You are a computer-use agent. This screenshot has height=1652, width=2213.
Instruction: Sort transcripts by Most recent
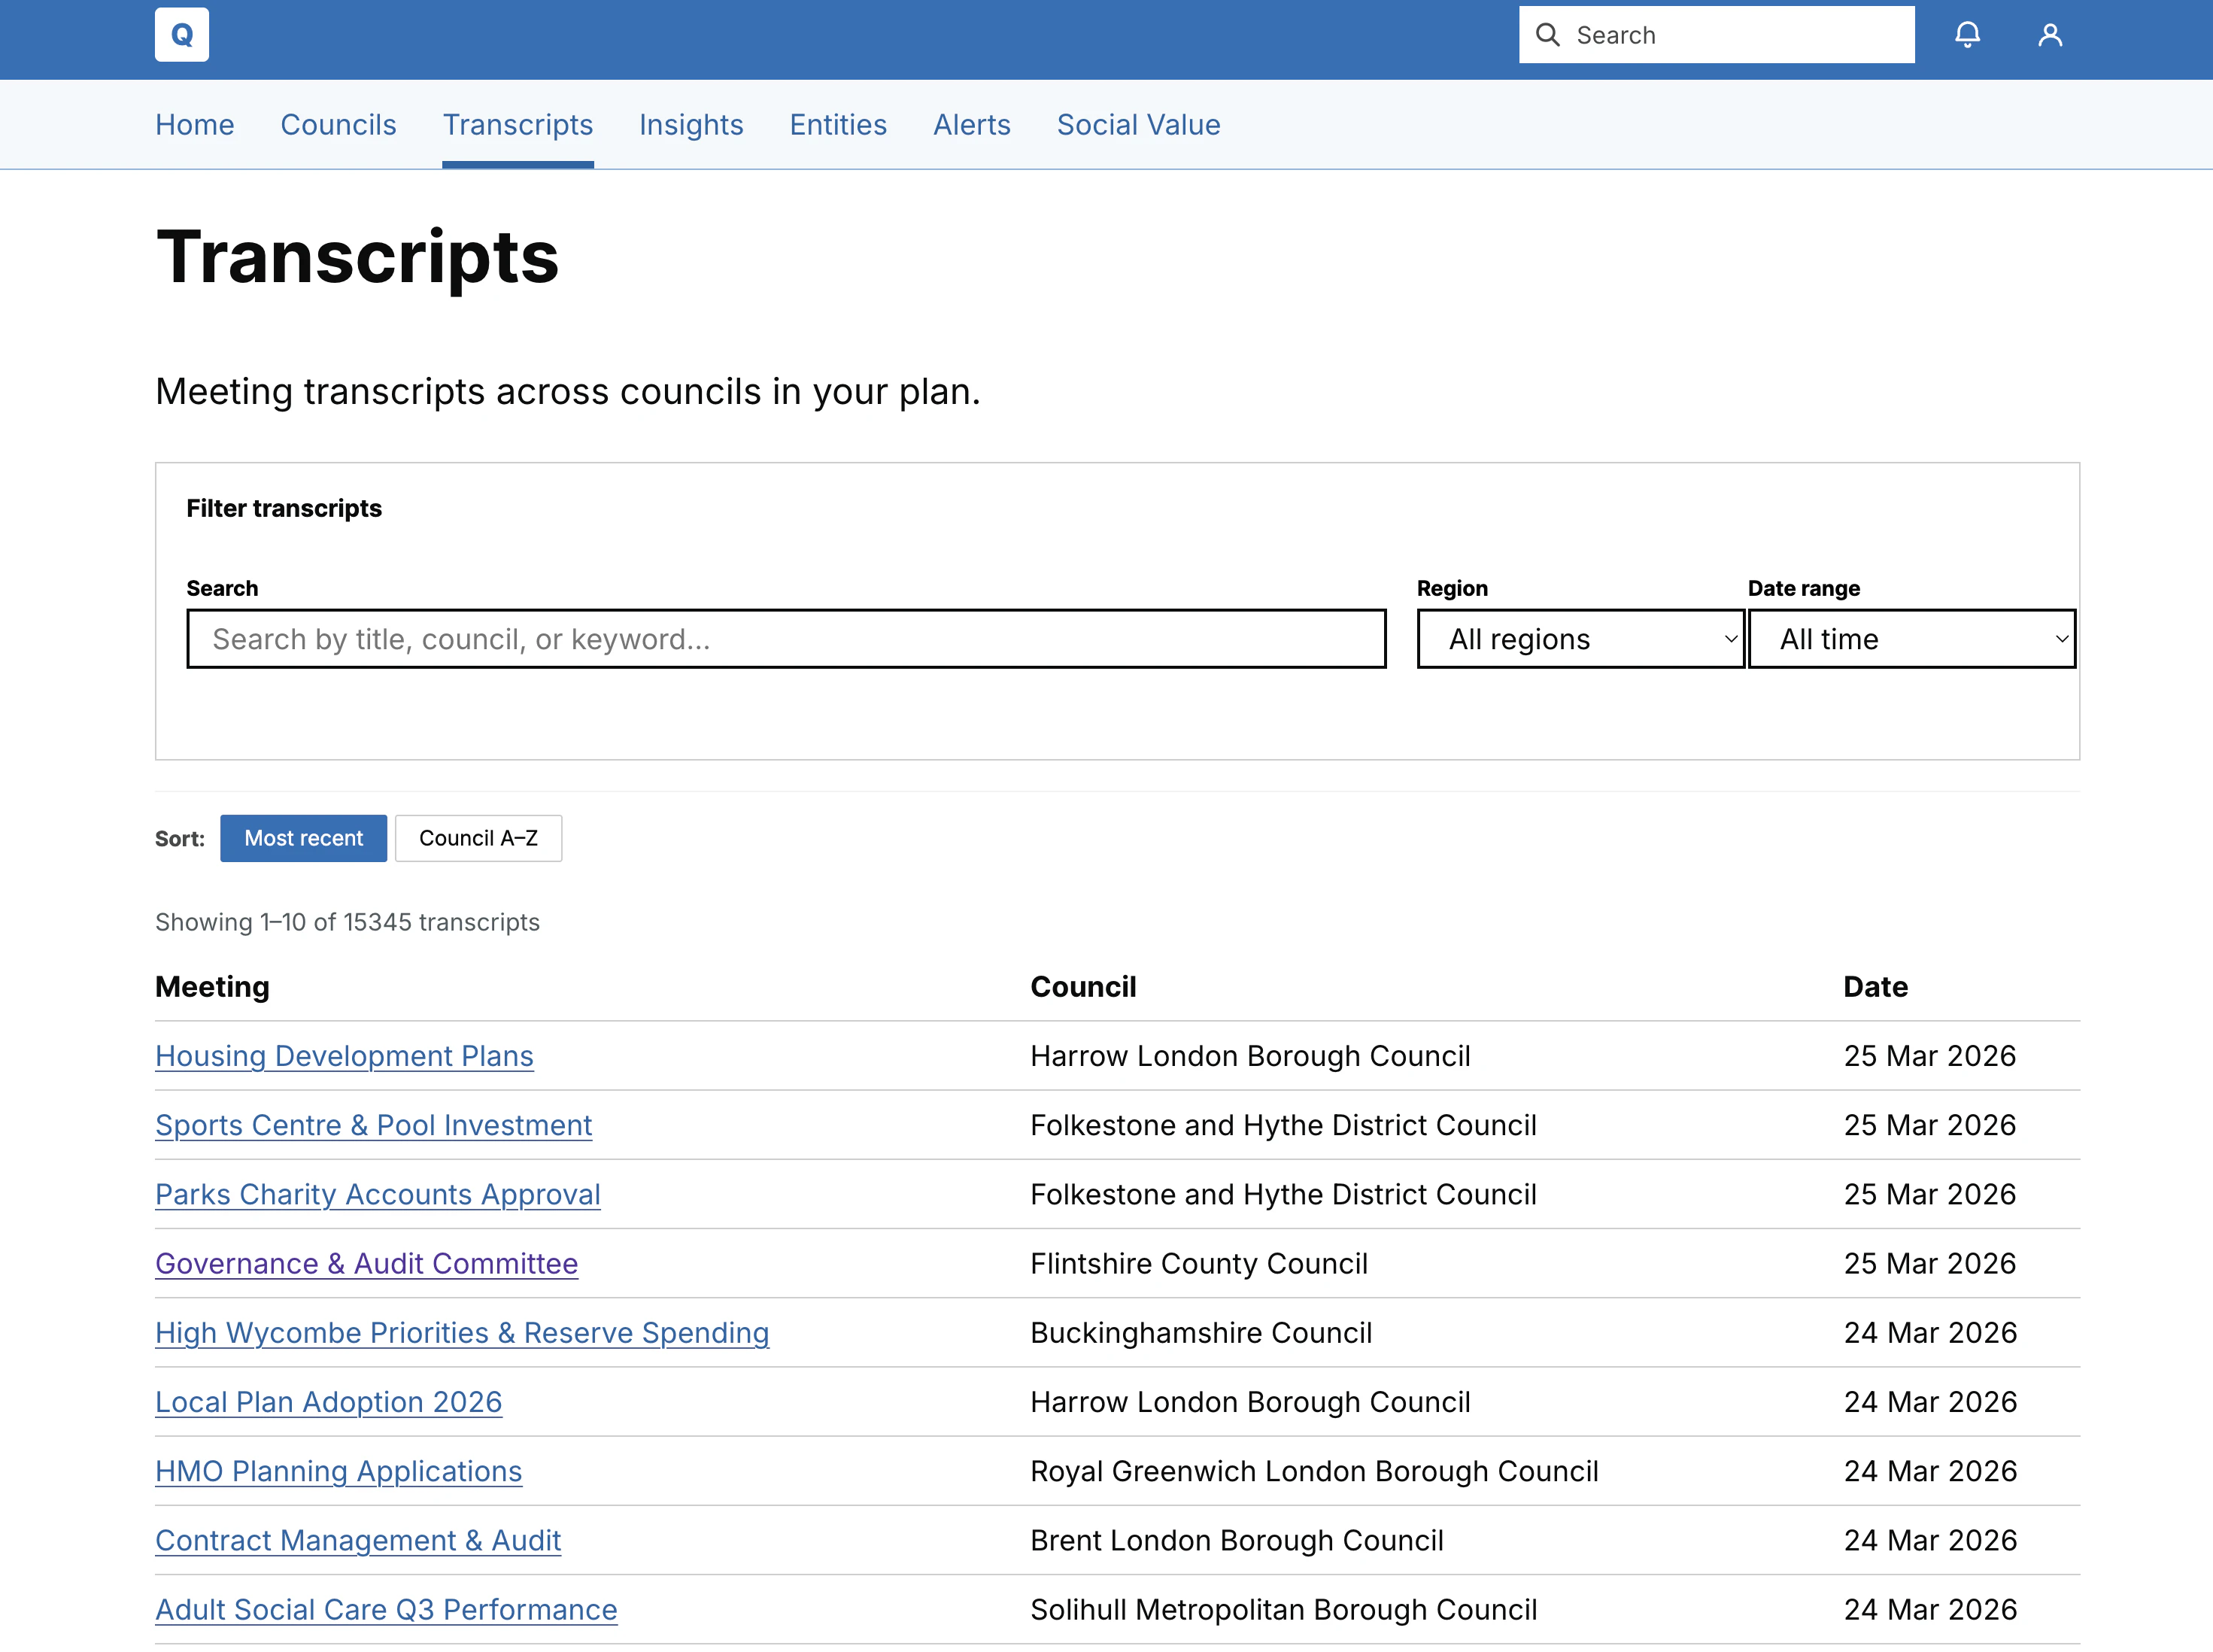click(303, 838)
